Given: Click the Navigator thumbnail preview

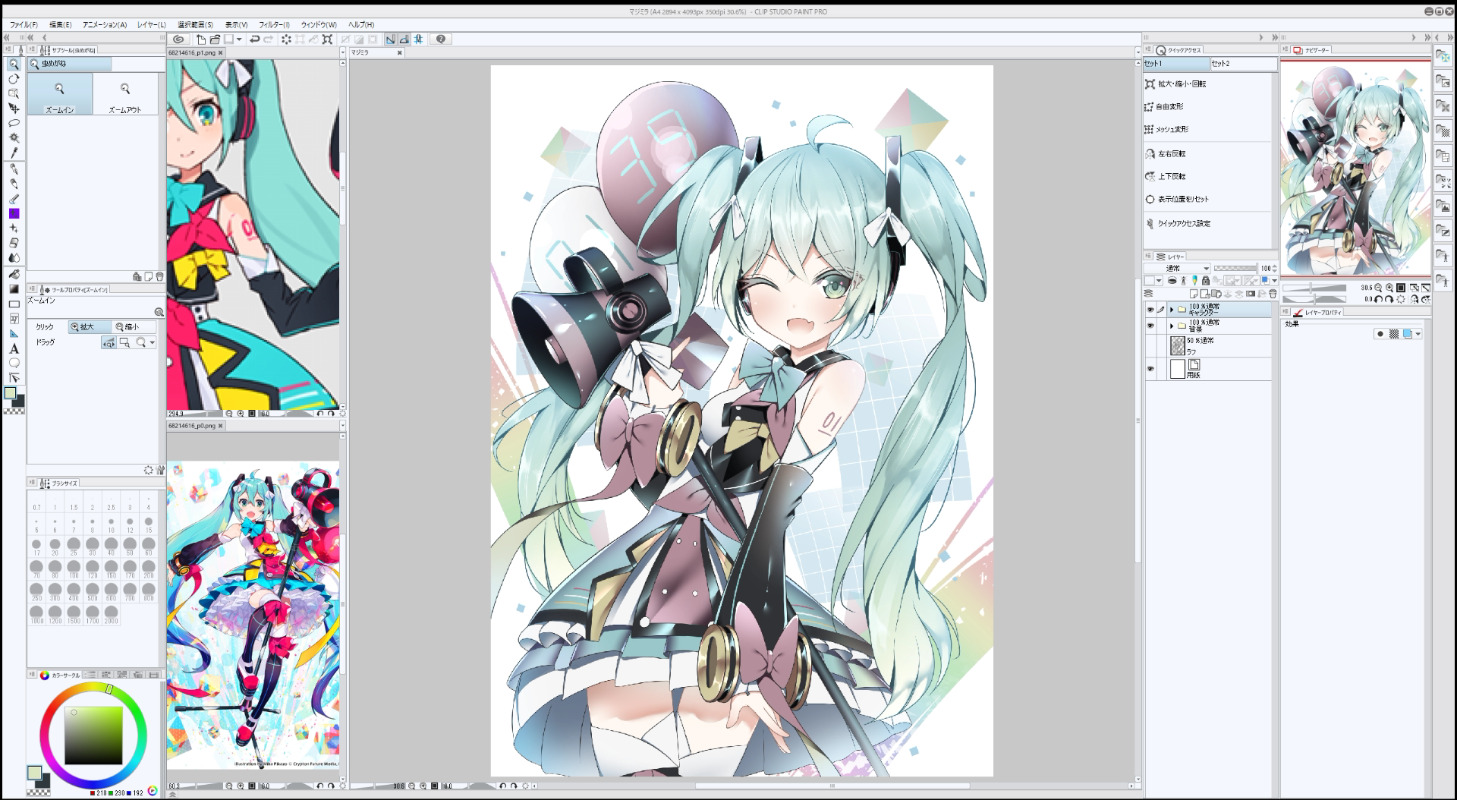Looking at the screenshot, I should [x=1354, y=166].
